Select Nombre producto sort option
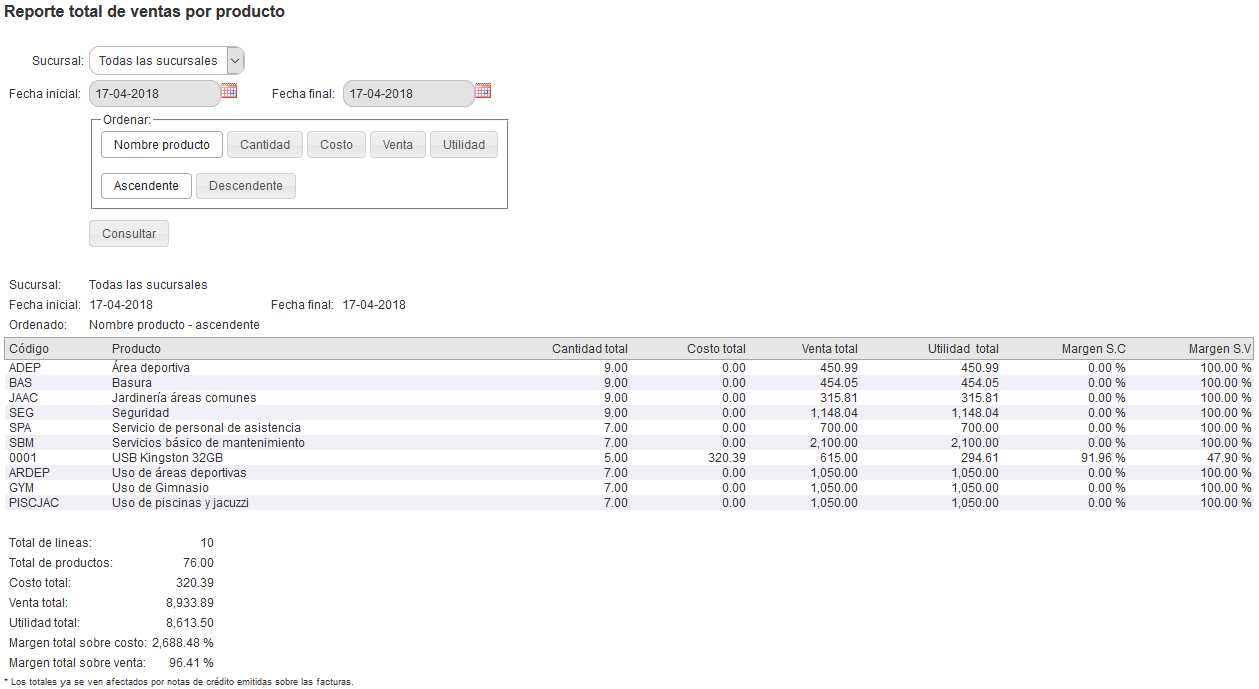 point(161,145)
